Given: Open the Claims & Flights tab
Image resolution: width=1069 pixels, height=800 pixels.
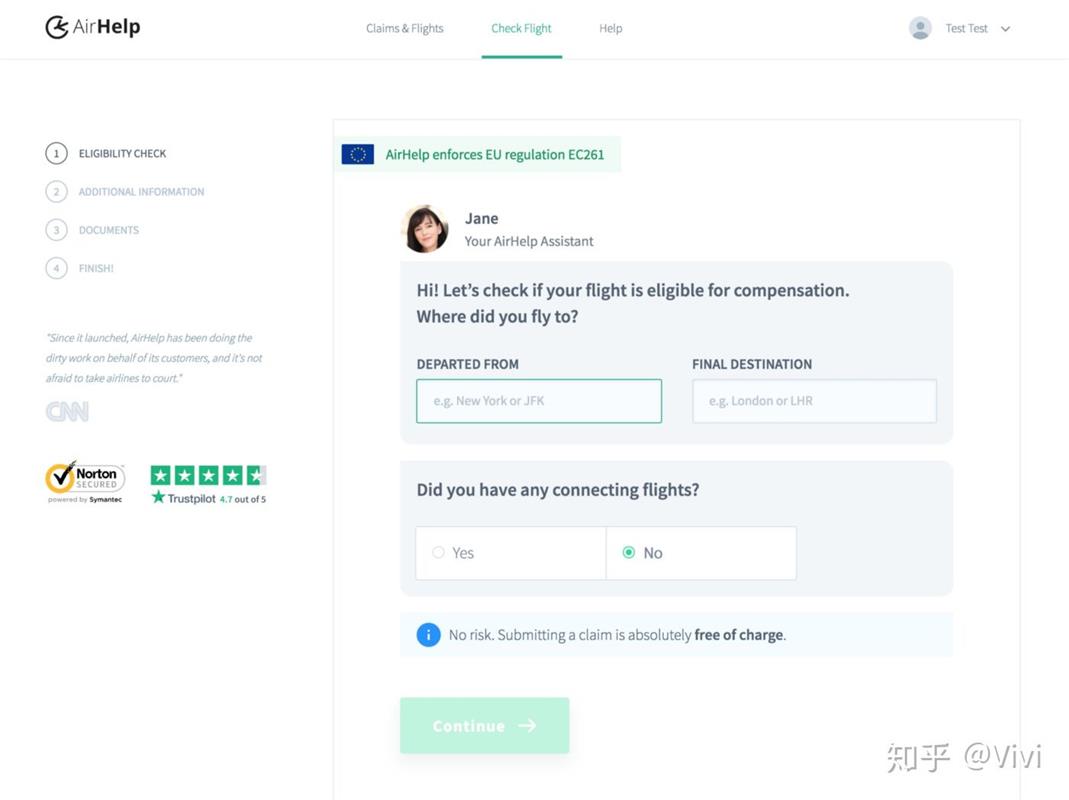Looking at the screenshot, I should 404,28.
